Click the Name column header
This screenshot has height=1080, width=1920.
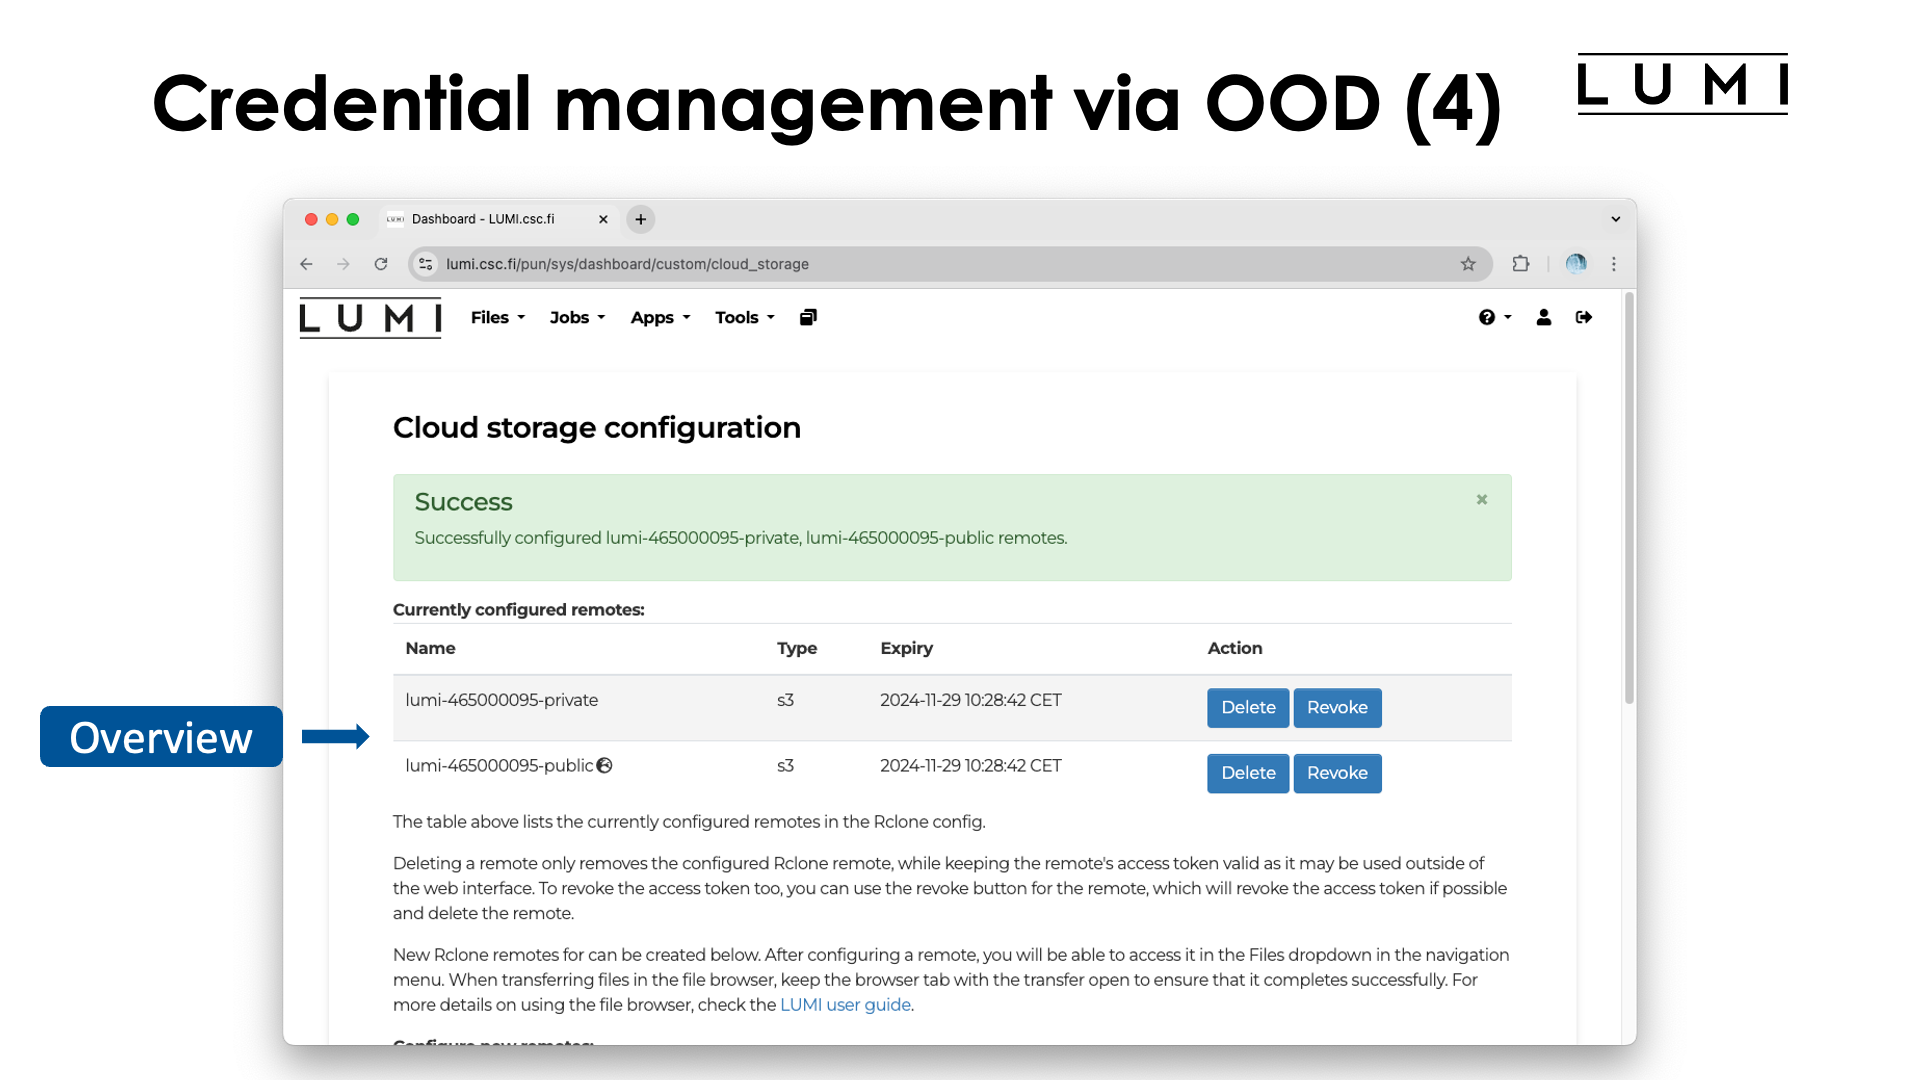click(x=430, y=648)
